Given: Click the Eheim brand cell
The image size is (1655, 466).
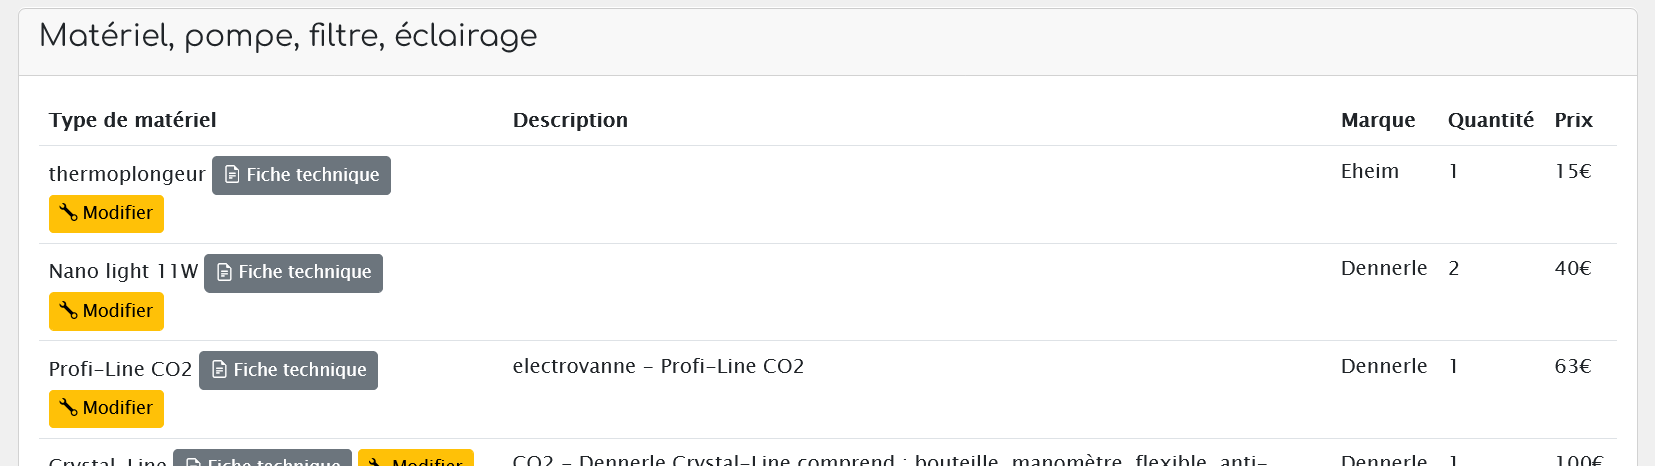Looking at the screenshot, I should (1370, 171).
